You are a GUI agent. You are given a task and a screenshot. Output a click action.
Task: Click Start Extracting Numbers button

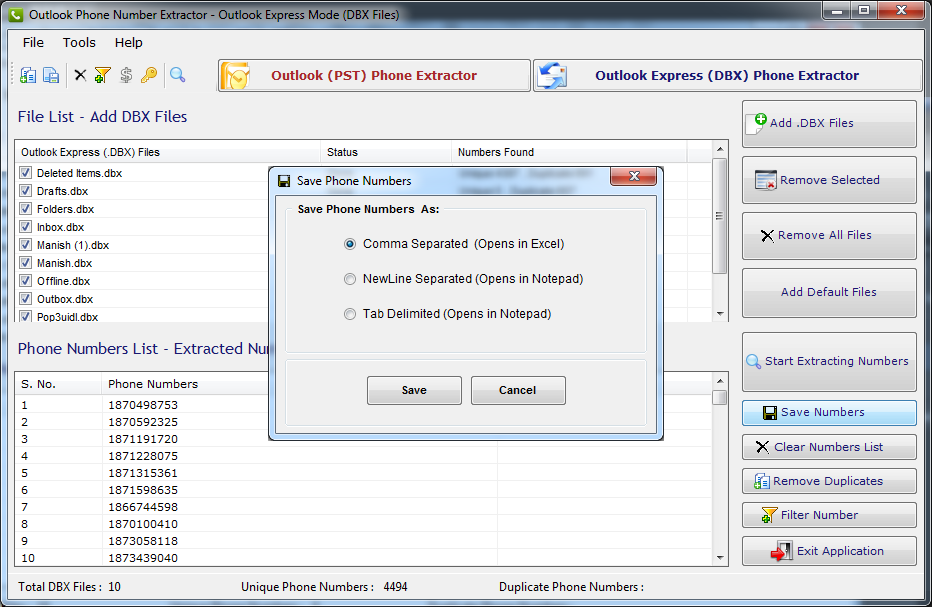[x=829, y=361]
